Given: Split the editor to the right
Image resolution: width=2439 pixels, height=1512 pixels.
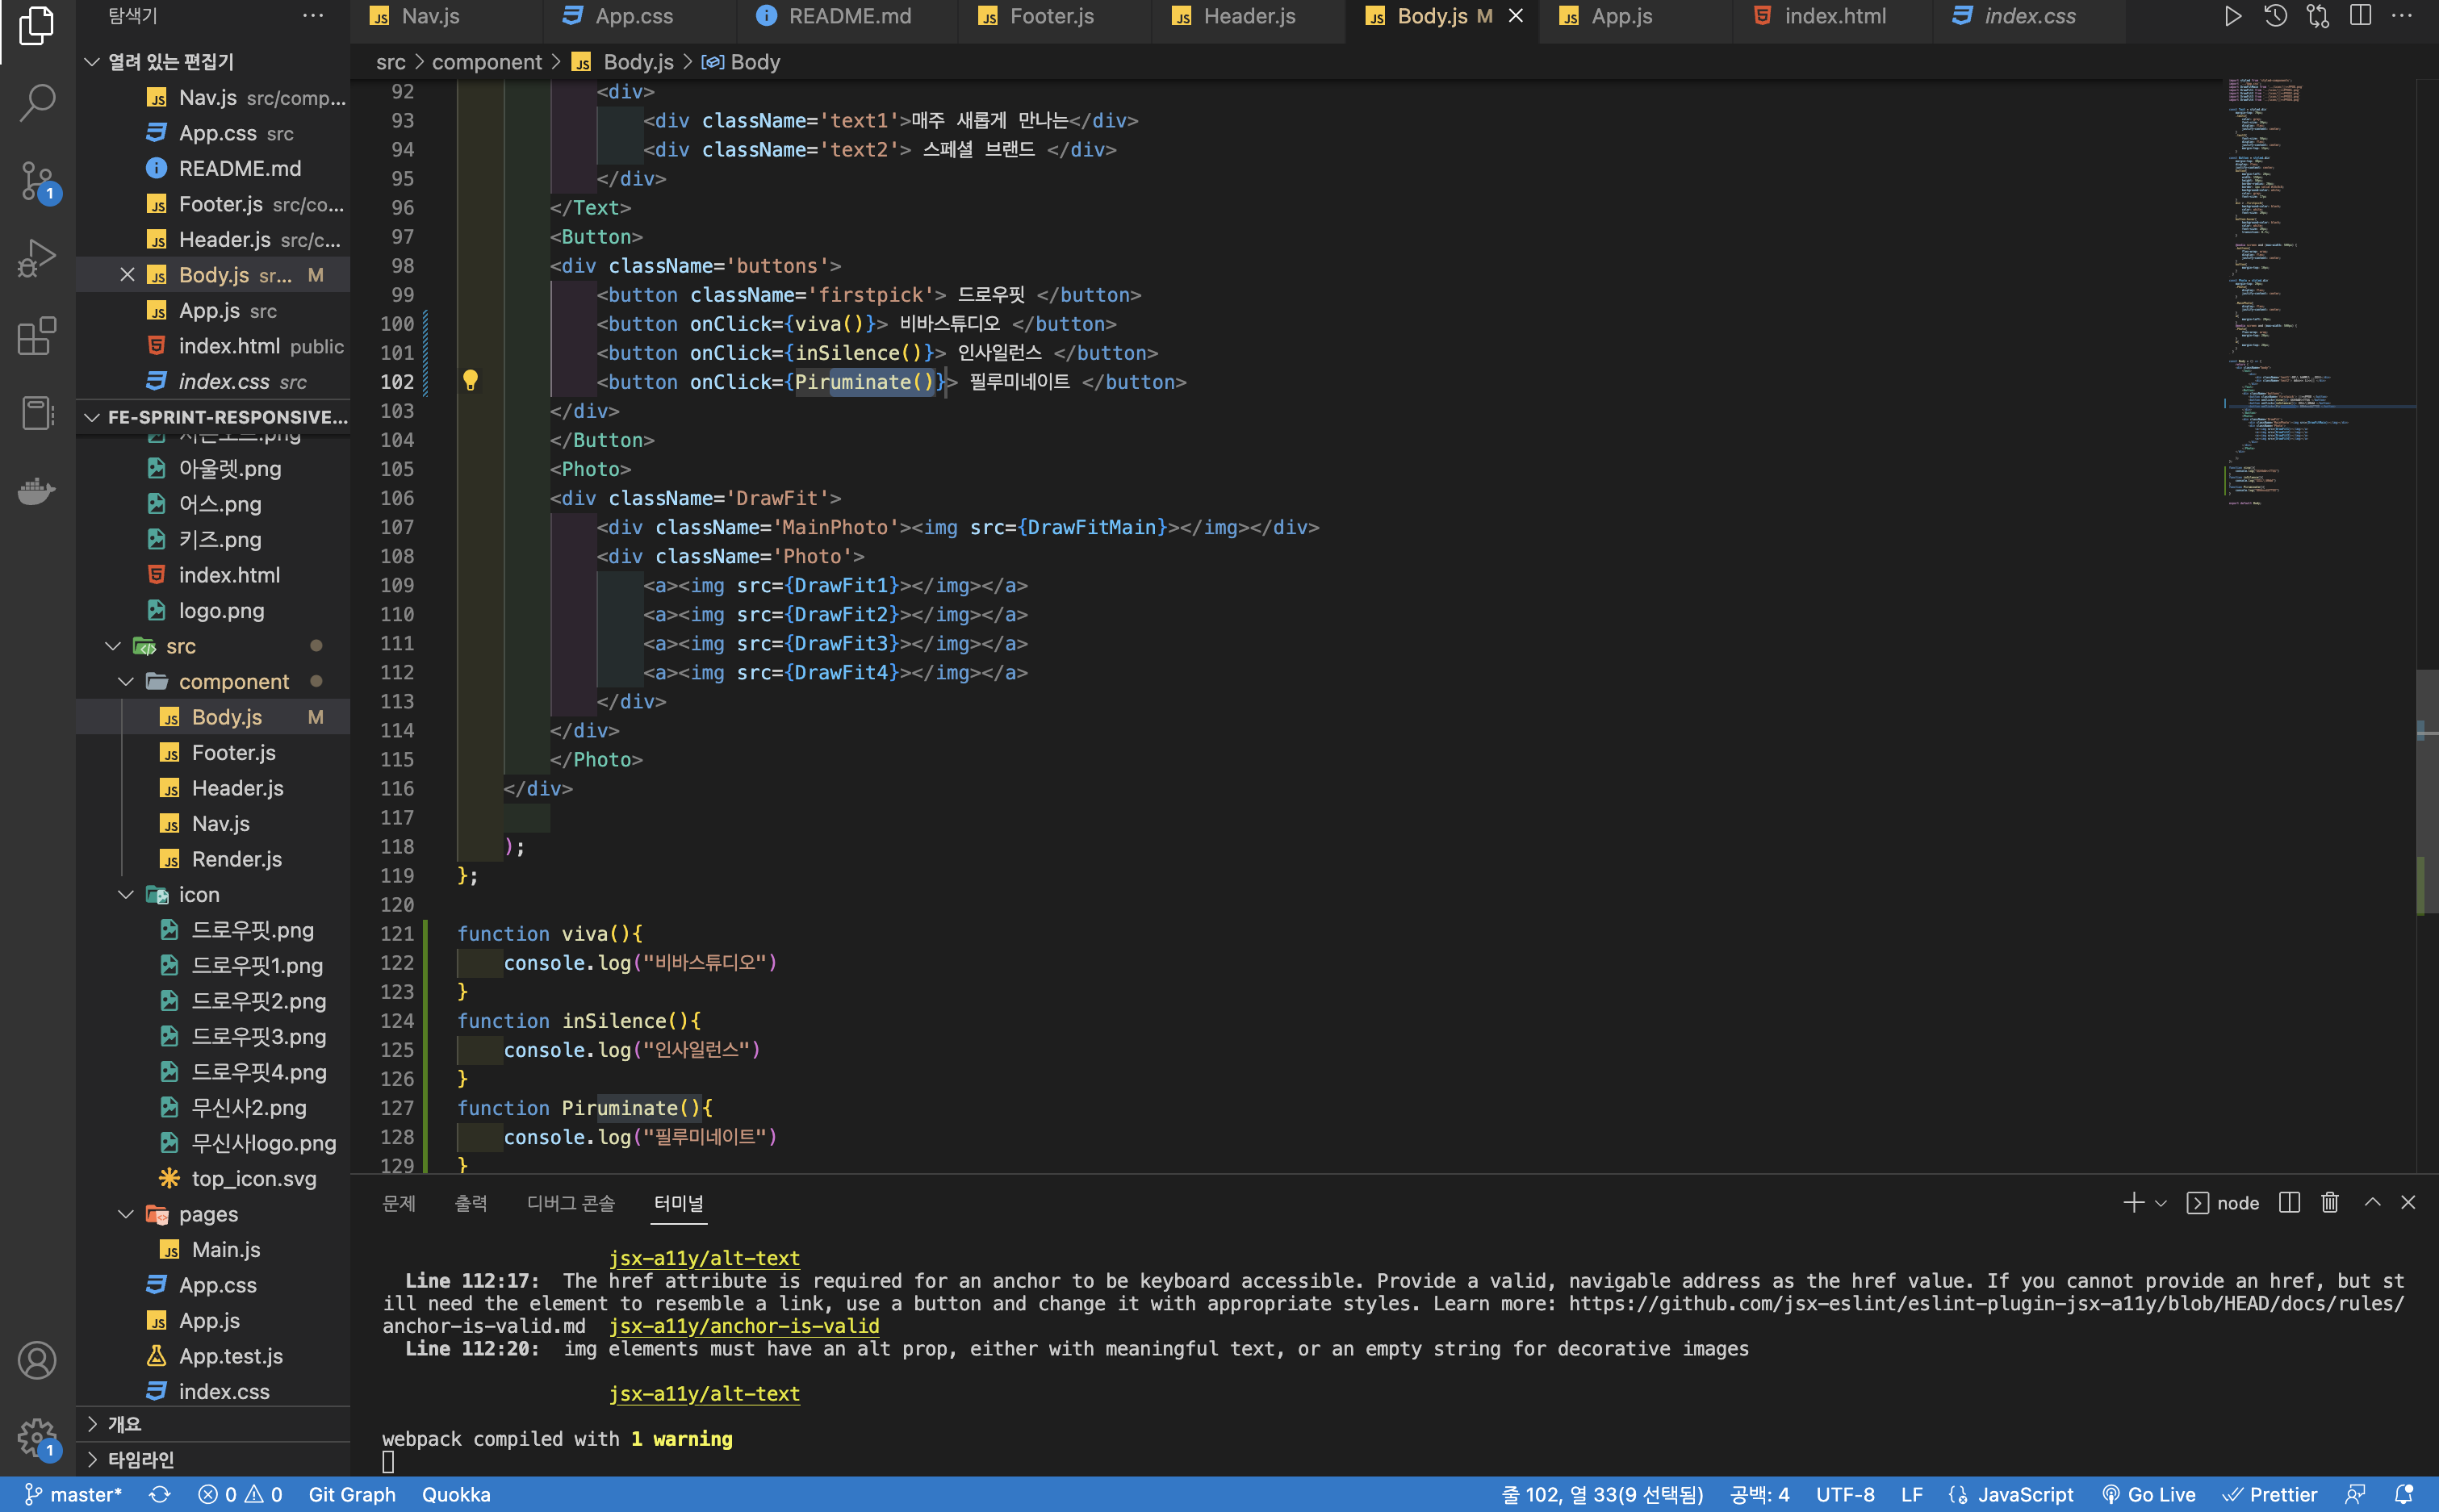Looking at the screenshot, I should click(2360, 16).
